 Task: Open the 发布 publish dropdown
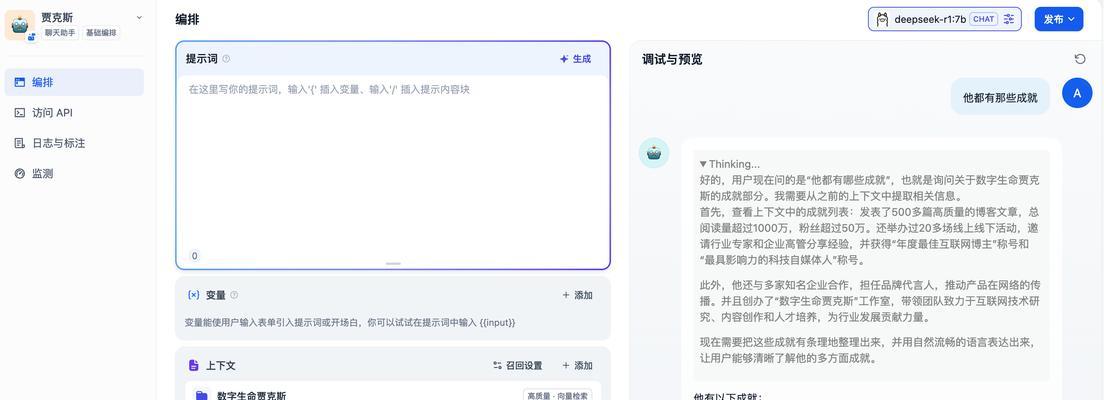1059,19
